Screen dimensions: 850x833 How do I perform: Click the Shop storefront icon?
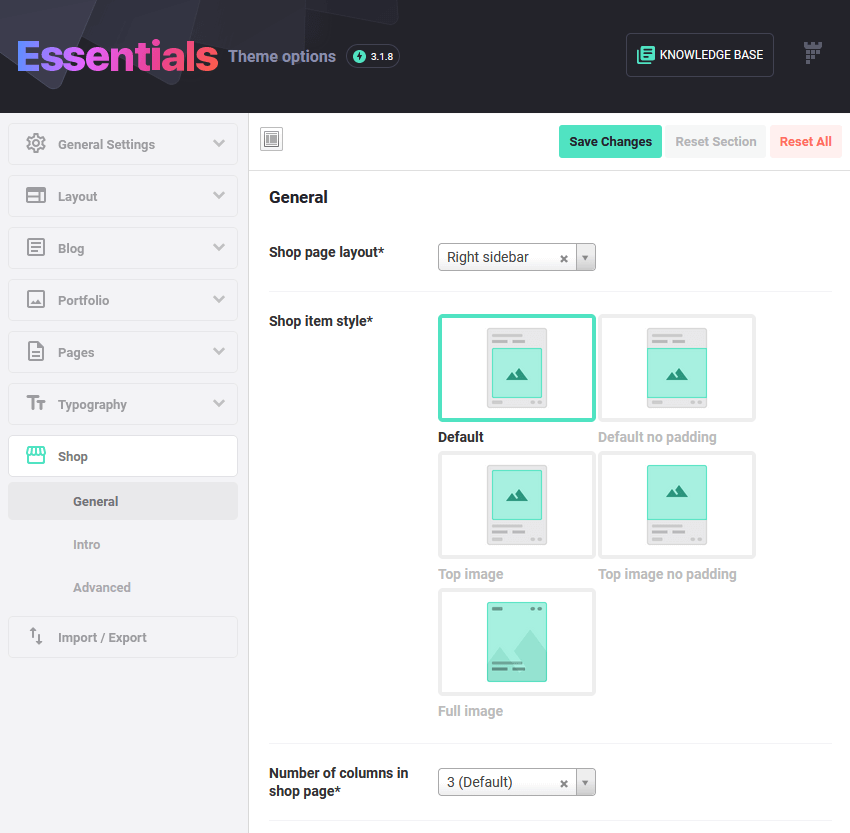[x=36, y=456]
